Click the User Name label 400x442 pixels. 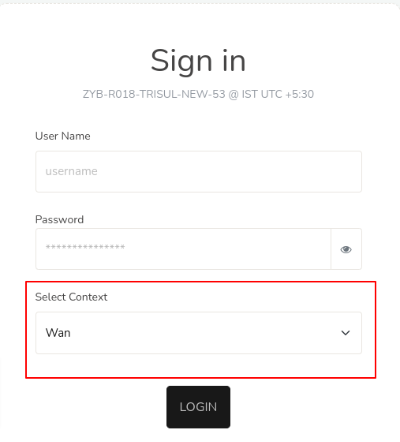(63, 136)
